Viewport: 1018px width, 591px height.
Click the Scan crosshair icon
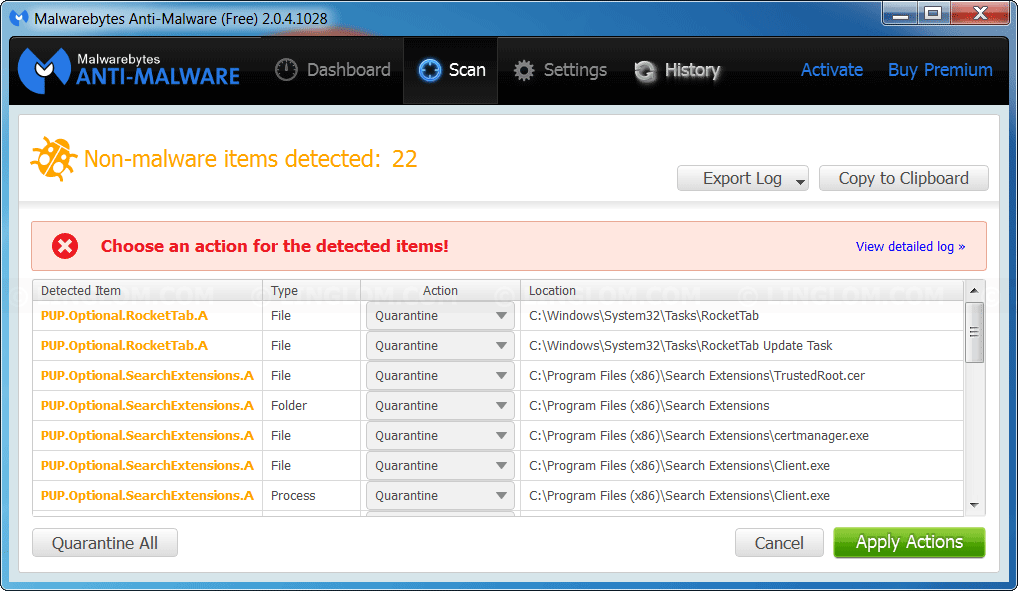(x=429, y=69)
